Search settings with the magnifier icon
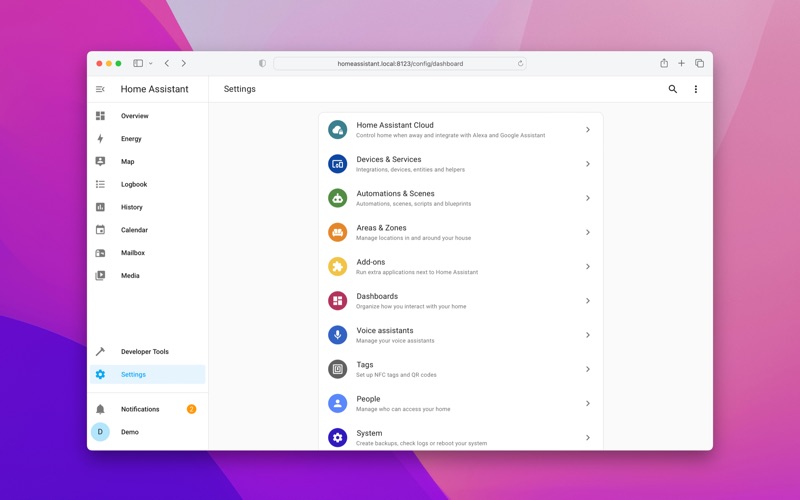This screenshot has width=800, height=500. tap(672, 89)
